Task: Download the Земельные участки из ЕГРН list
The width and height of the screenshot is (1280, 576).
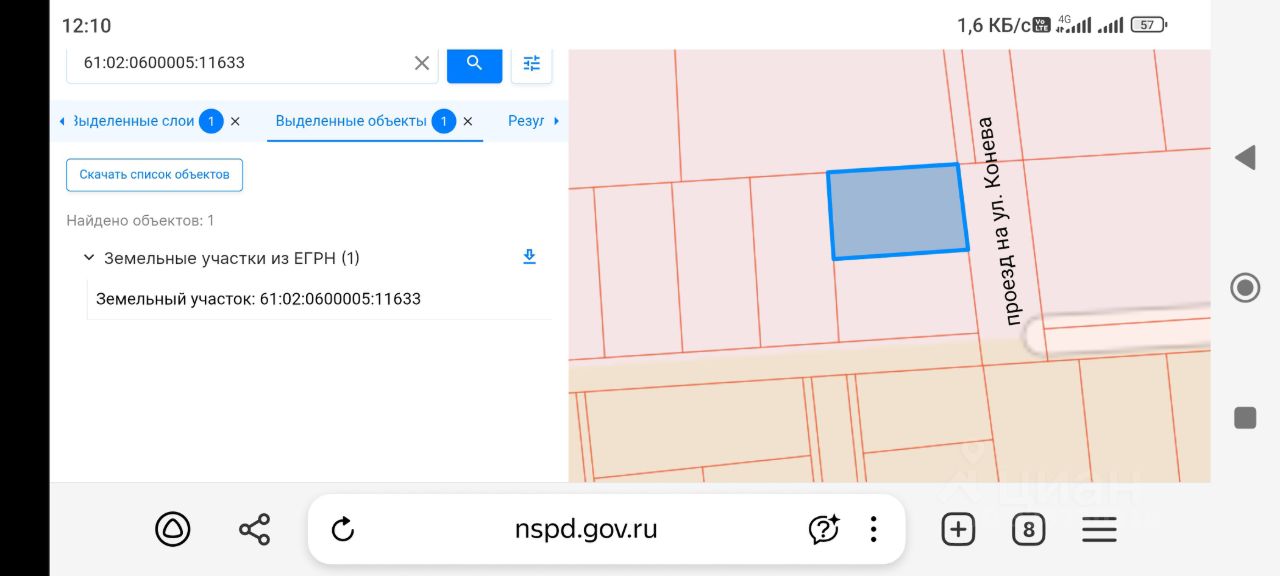Action: (530, 257)
